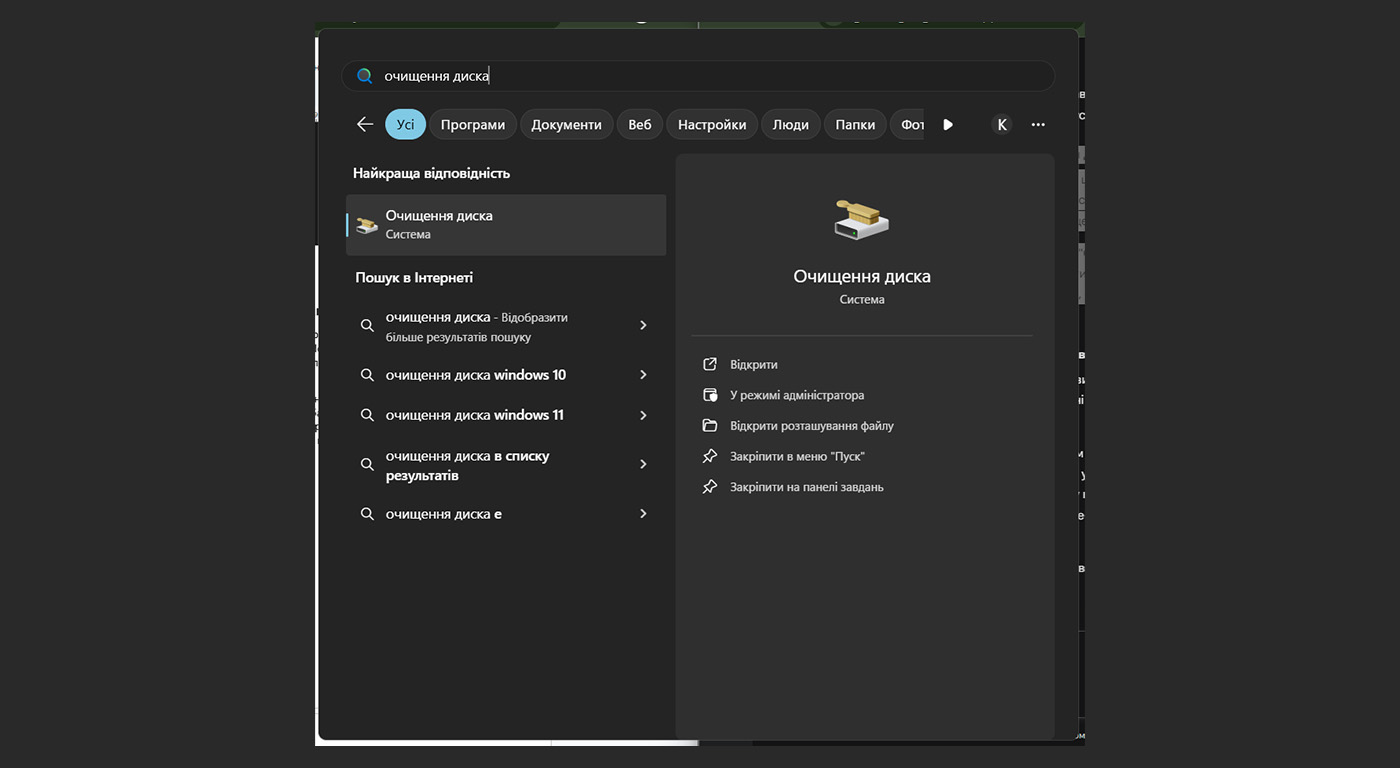The width and height of the screenshot is (1400, 768).
Task: Switch to the partially visible Фото filter tab
Action: coord(909,124)
